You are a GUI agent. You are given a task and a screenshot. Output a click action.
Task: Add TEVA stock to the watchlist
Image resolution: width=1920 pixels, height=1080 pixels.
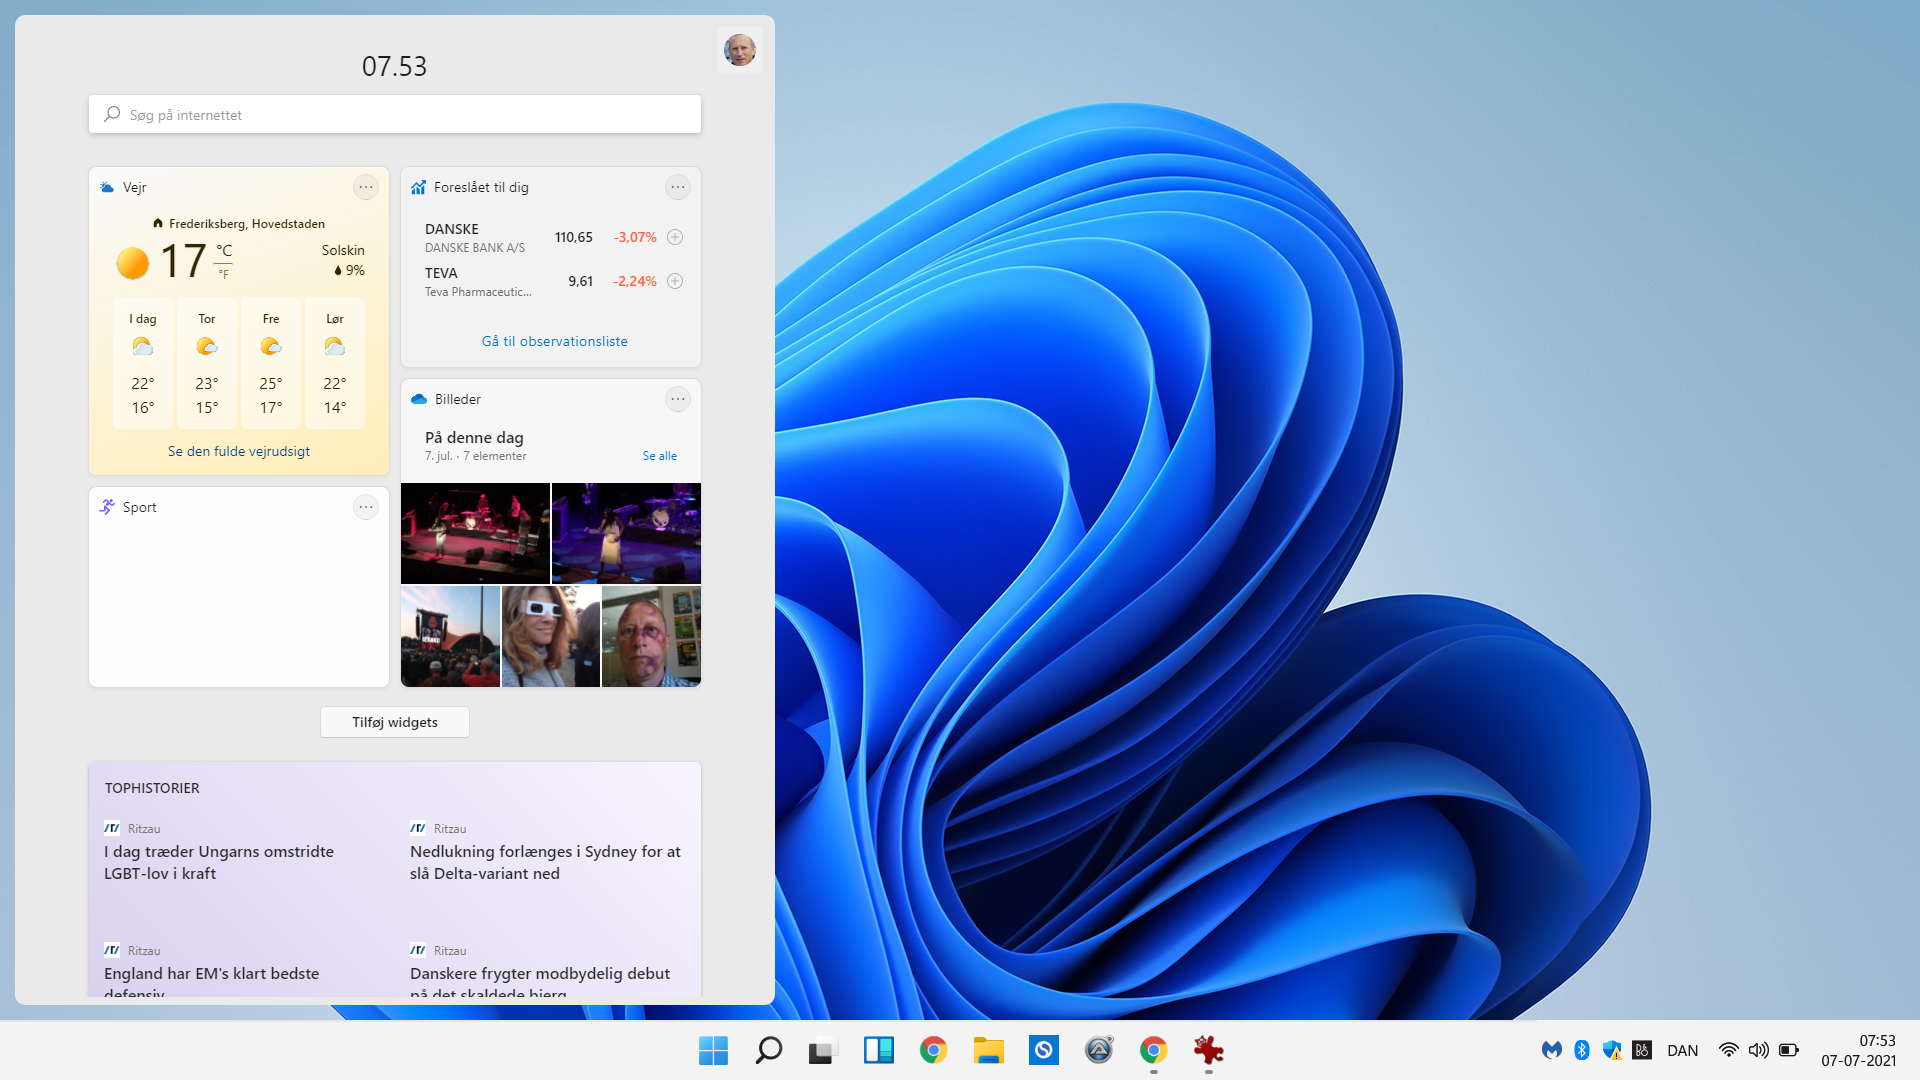pyautogui.click(x=674, y=281)
